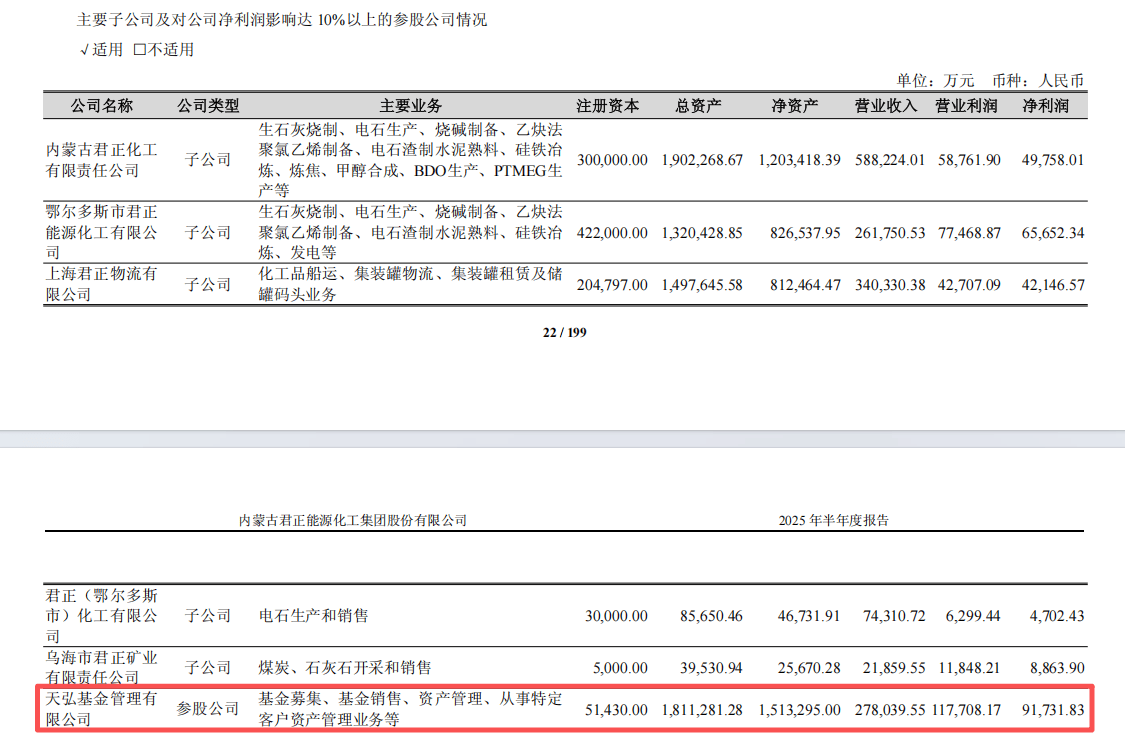Tick the 不适用 checkbox
This screenshot has width=1125, height=740.
point(140,50)
